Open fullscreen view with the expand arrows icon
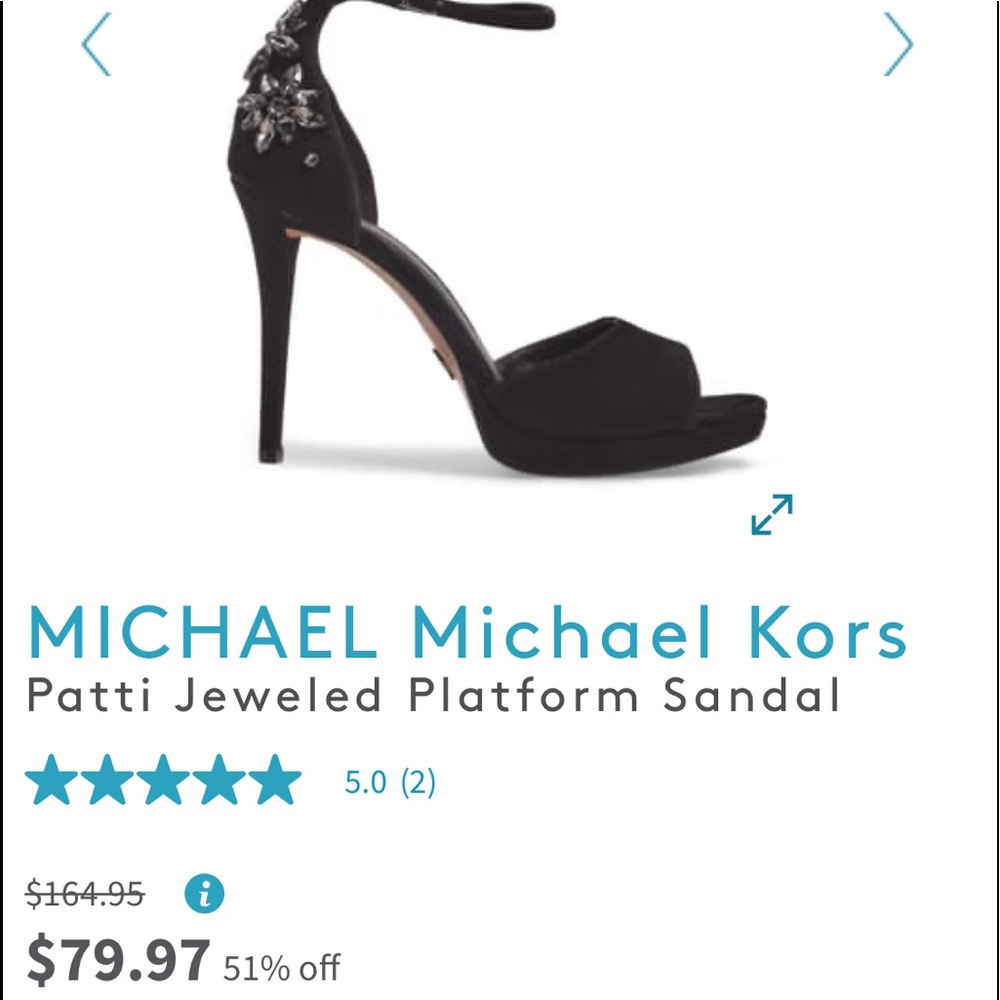1000x1000 pixels. coord(770,516)
